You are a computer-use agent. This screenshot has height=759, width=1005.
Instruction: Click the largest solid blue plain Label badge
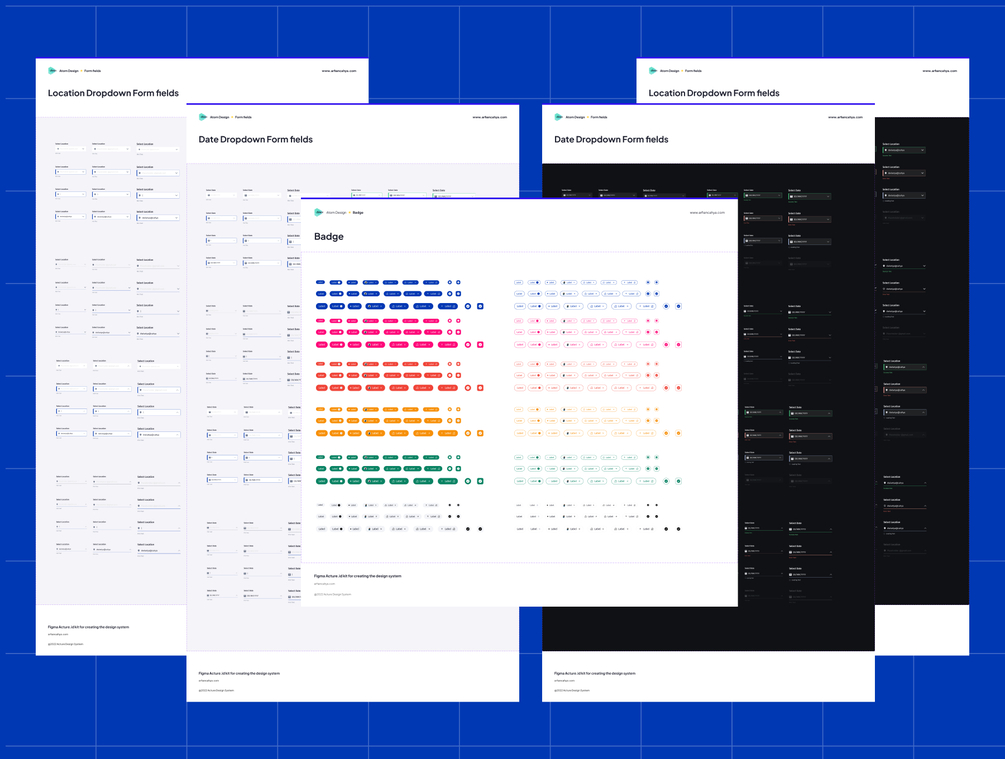pos(322,306)
